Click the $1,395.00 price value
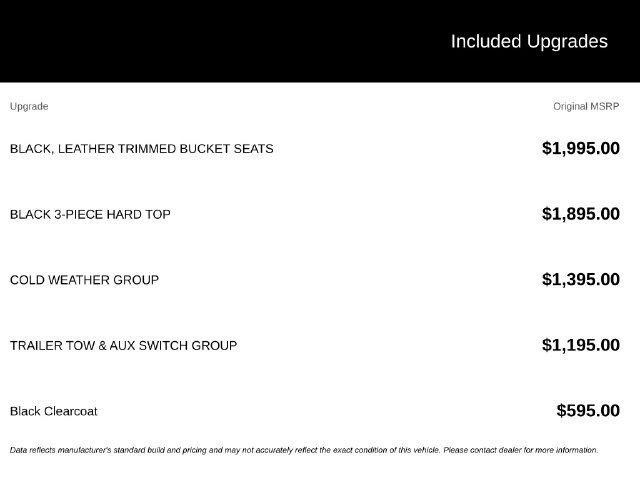This screenshot has height=480, width=640. [581, 280]
